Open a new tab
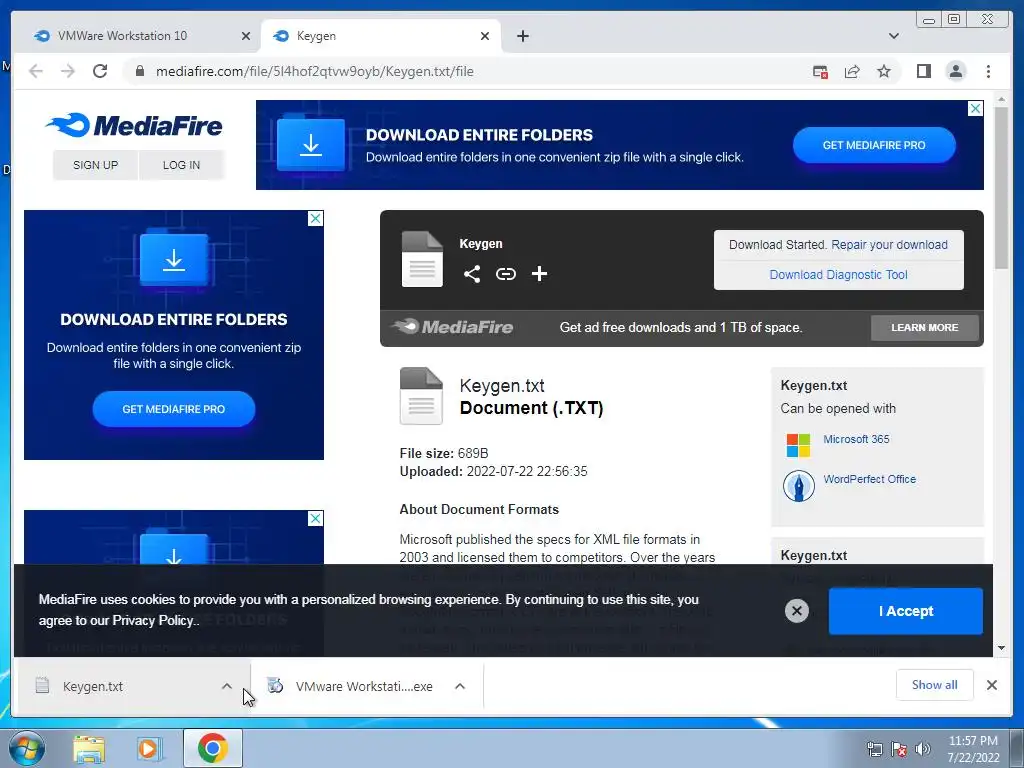Viewport: 1024px width, 768px height. 522,36
